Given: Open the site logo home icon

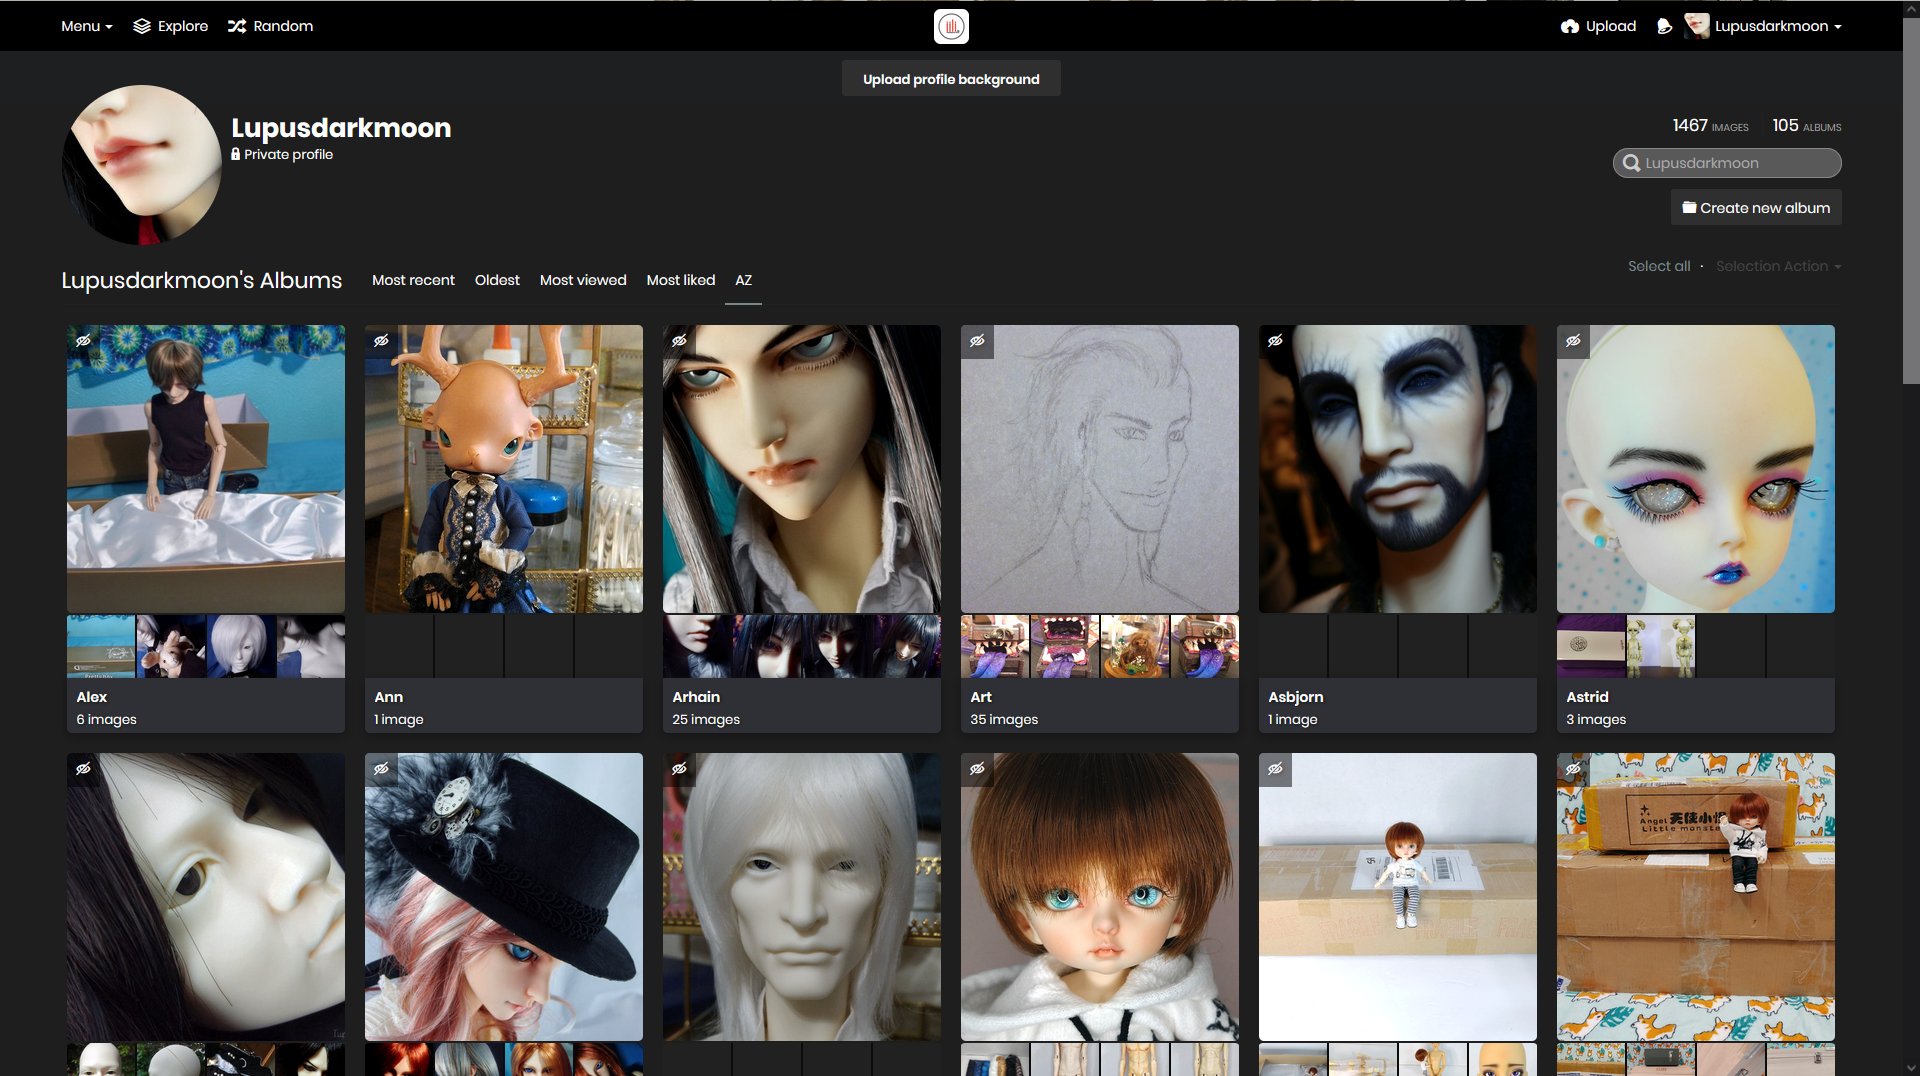Looking at the screenshot, I should [x=951, y=26].
